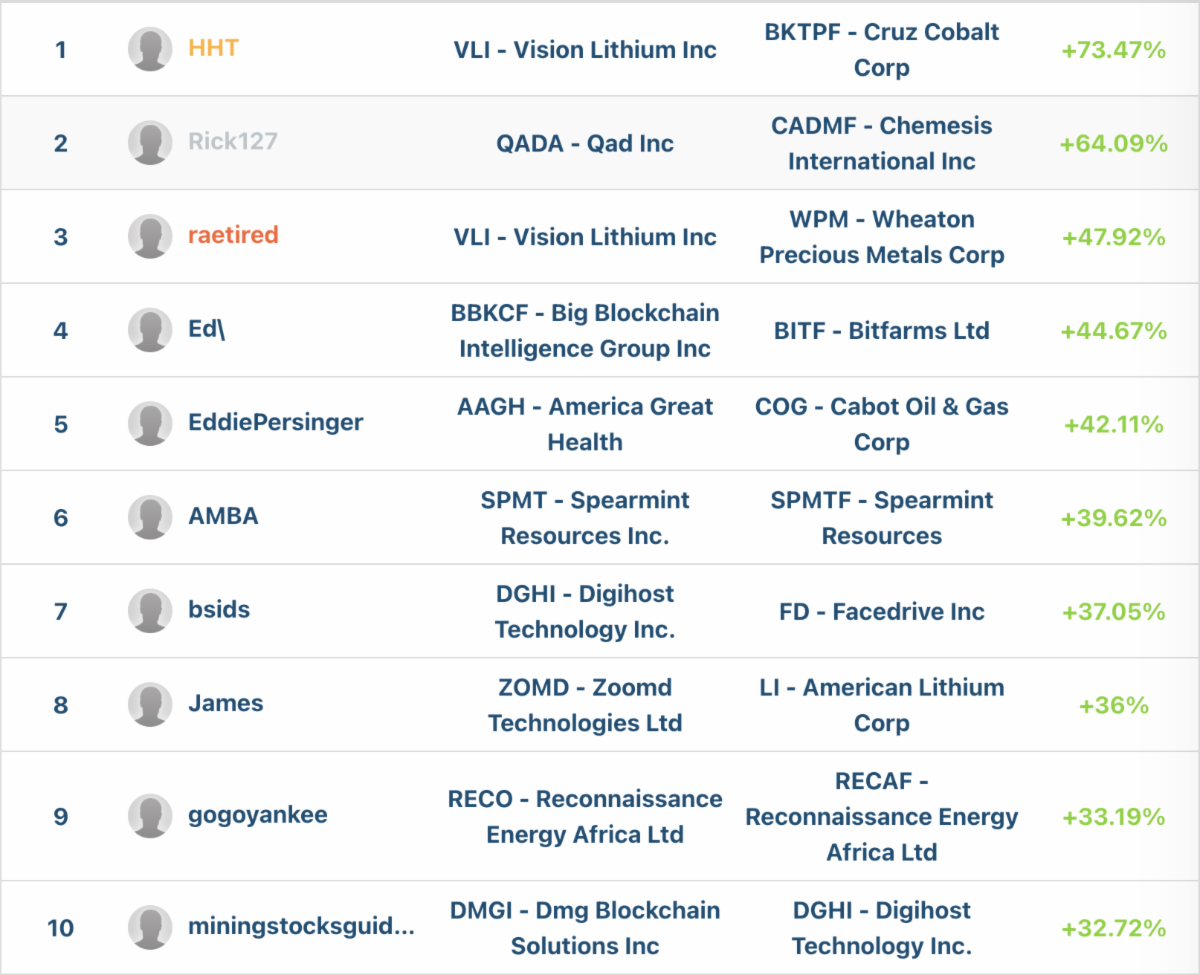This screenshot has height=975, width=1200.
Task: Open BKTPF - Cruz Cobalt Corp
Action: click(881, 49)
